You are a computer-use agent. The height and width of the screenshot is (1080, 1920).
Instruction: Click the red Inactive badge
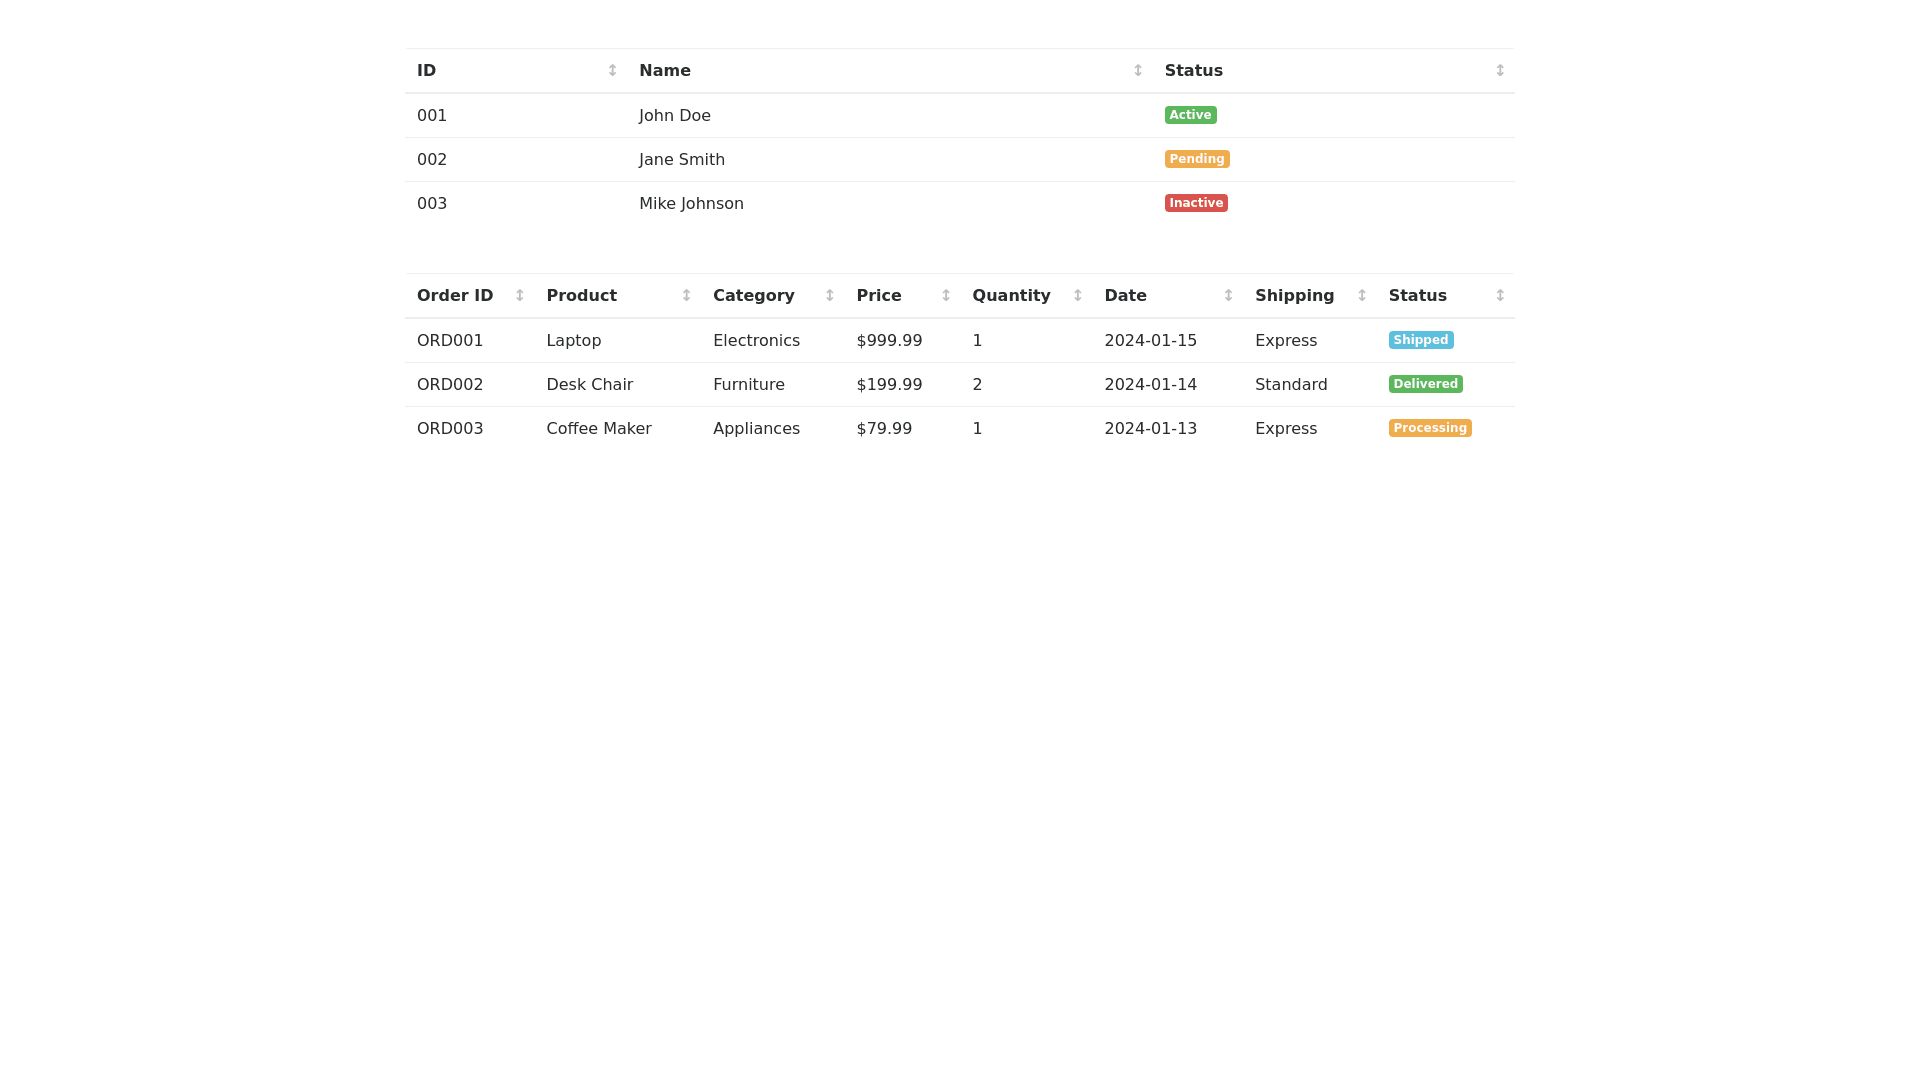click(1195, 203)
